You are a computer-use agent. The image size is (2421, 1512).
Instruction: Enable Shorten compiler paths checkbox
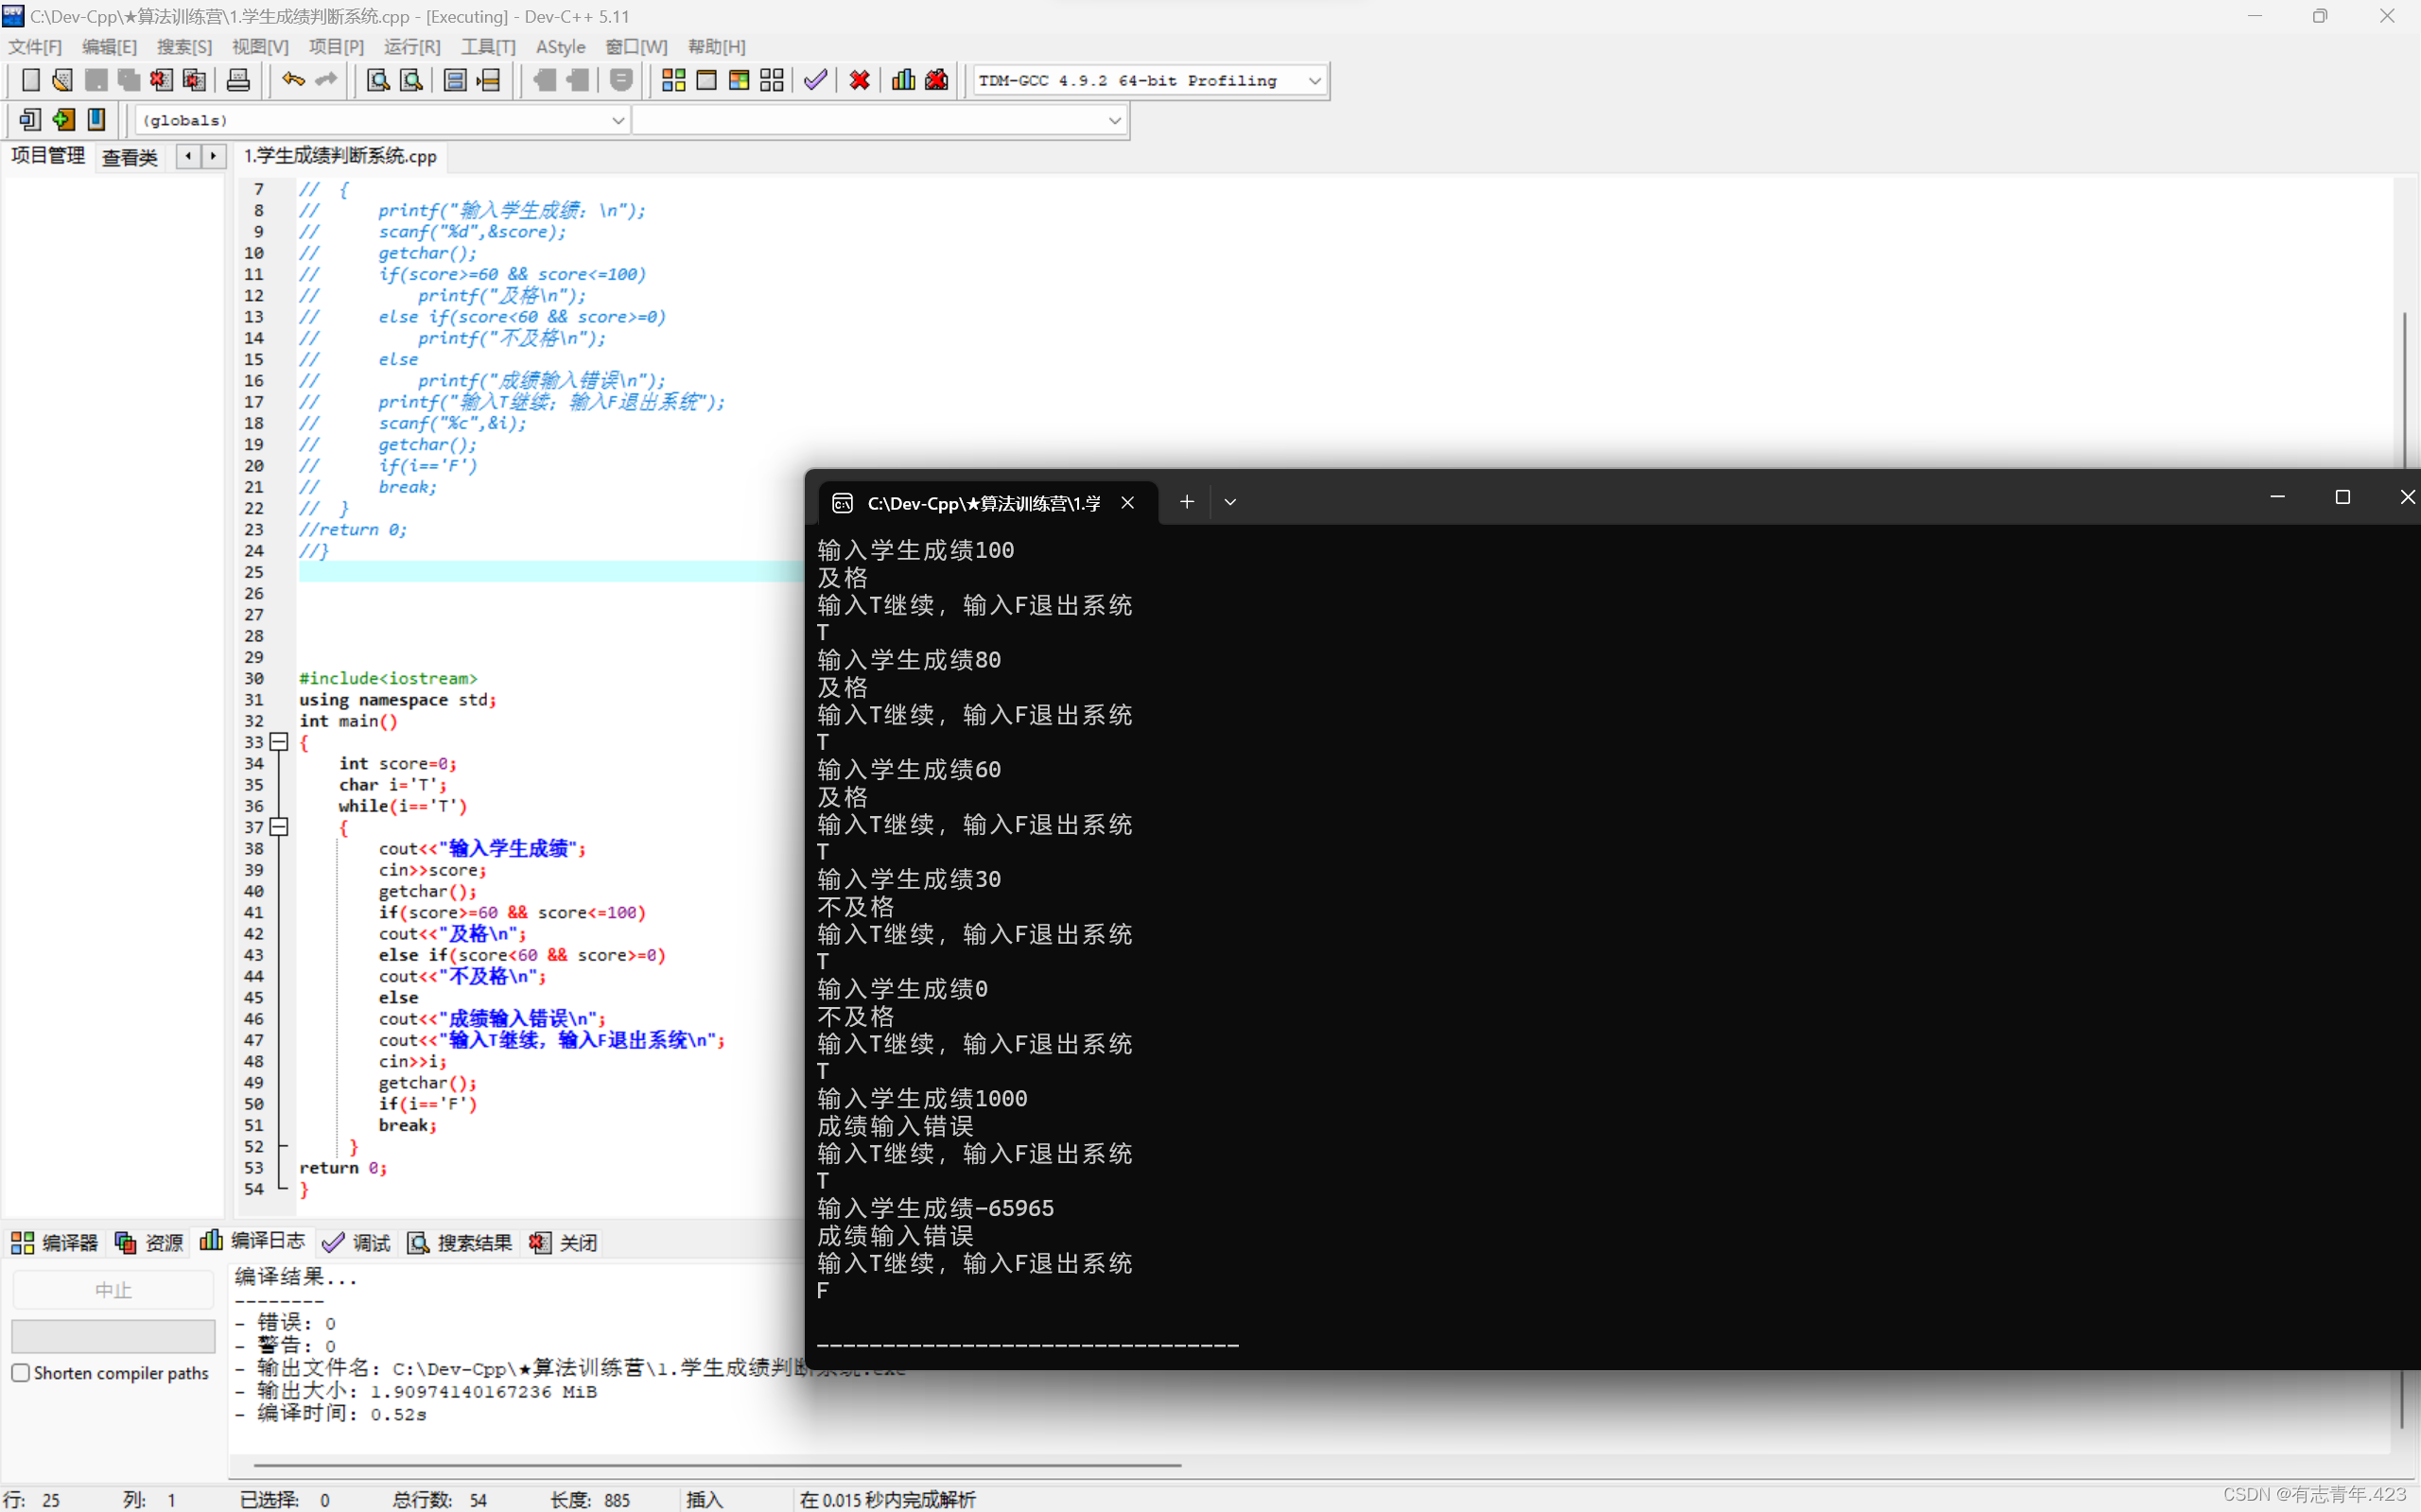pos(21,1373)
